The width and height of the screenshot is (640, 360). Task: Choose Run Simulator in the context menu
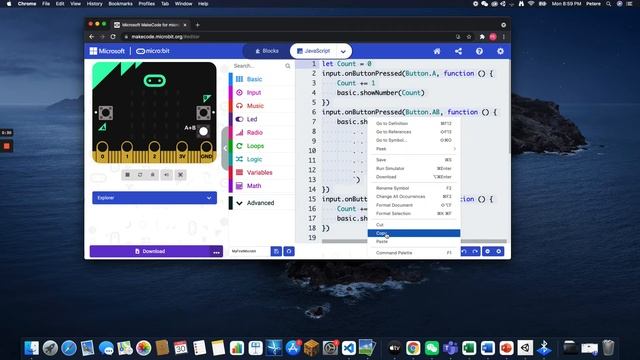414,168
